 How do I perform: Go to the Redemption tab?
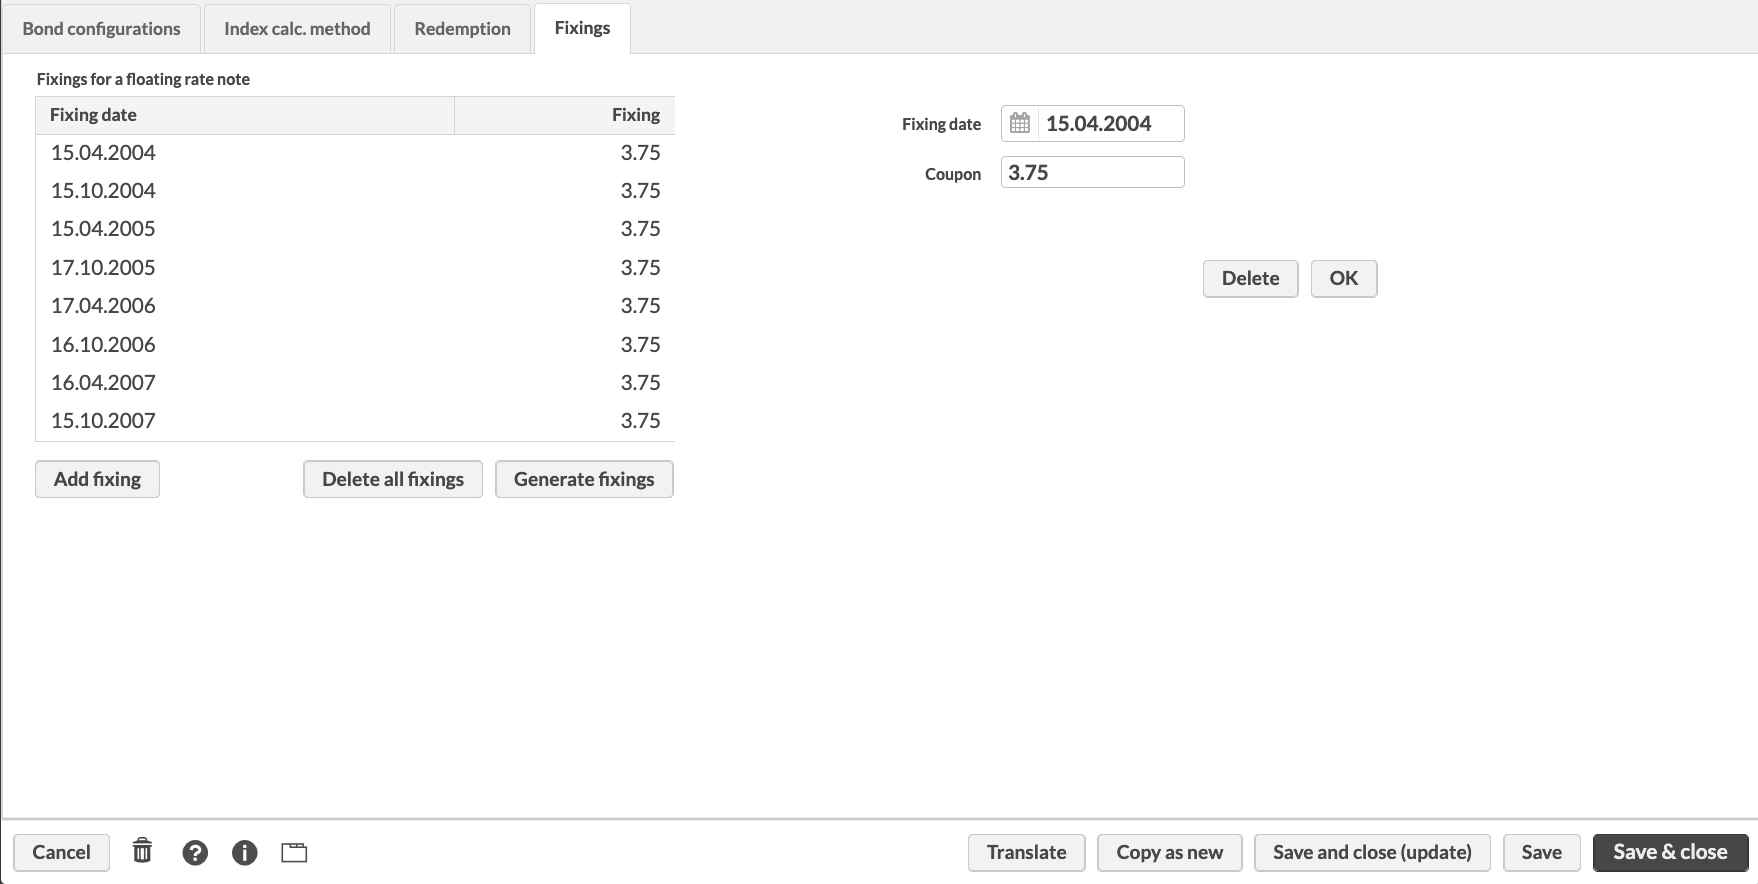462,28
